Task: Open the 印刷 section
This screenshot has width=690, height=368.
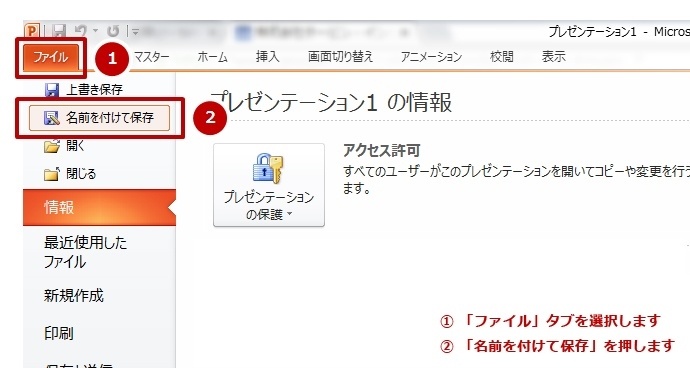Action: pos(59,333)
